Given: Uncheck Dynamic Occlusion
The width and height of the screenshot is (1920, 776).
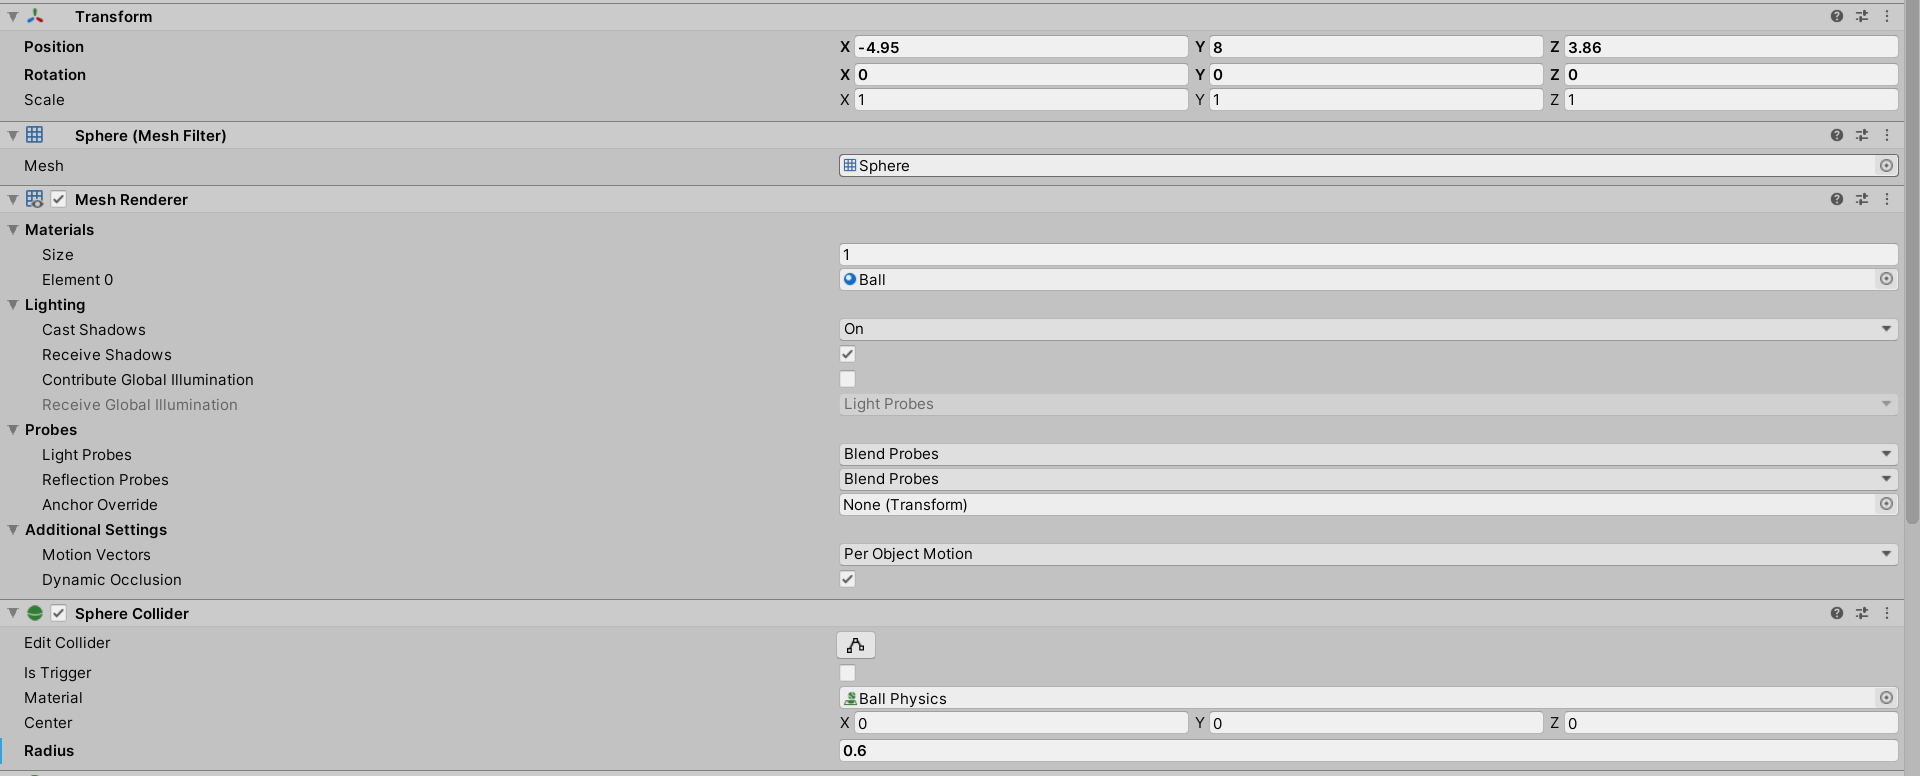Looking at the screenshot, I should (x=848, y=579).
